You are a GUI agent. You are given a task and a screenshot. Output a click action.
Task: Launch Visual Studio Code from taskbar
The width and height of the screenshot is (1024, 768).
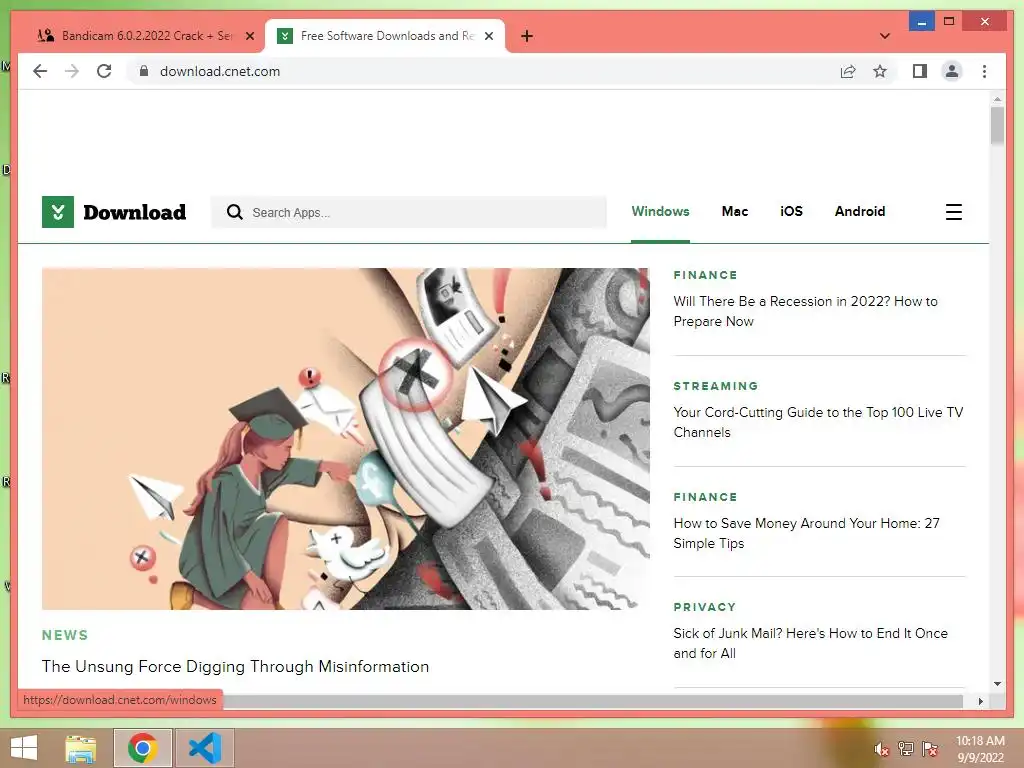tap(205, 748)
